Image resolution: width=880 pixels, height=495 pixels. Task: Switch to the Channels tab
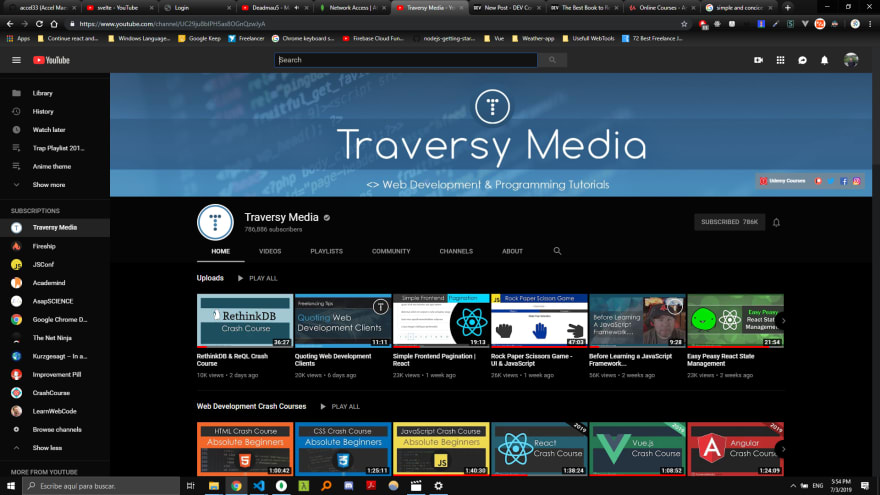456,251
